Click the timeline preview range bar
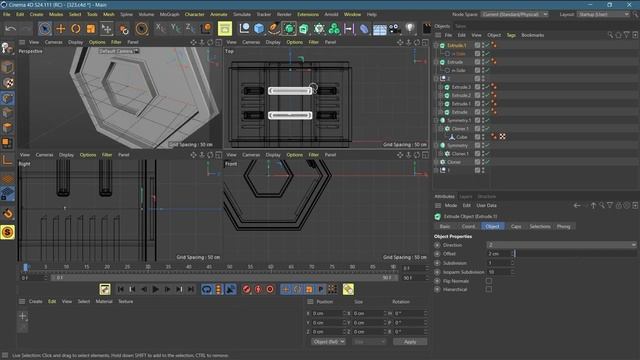The image size is (640, 360). pos(224,278)
